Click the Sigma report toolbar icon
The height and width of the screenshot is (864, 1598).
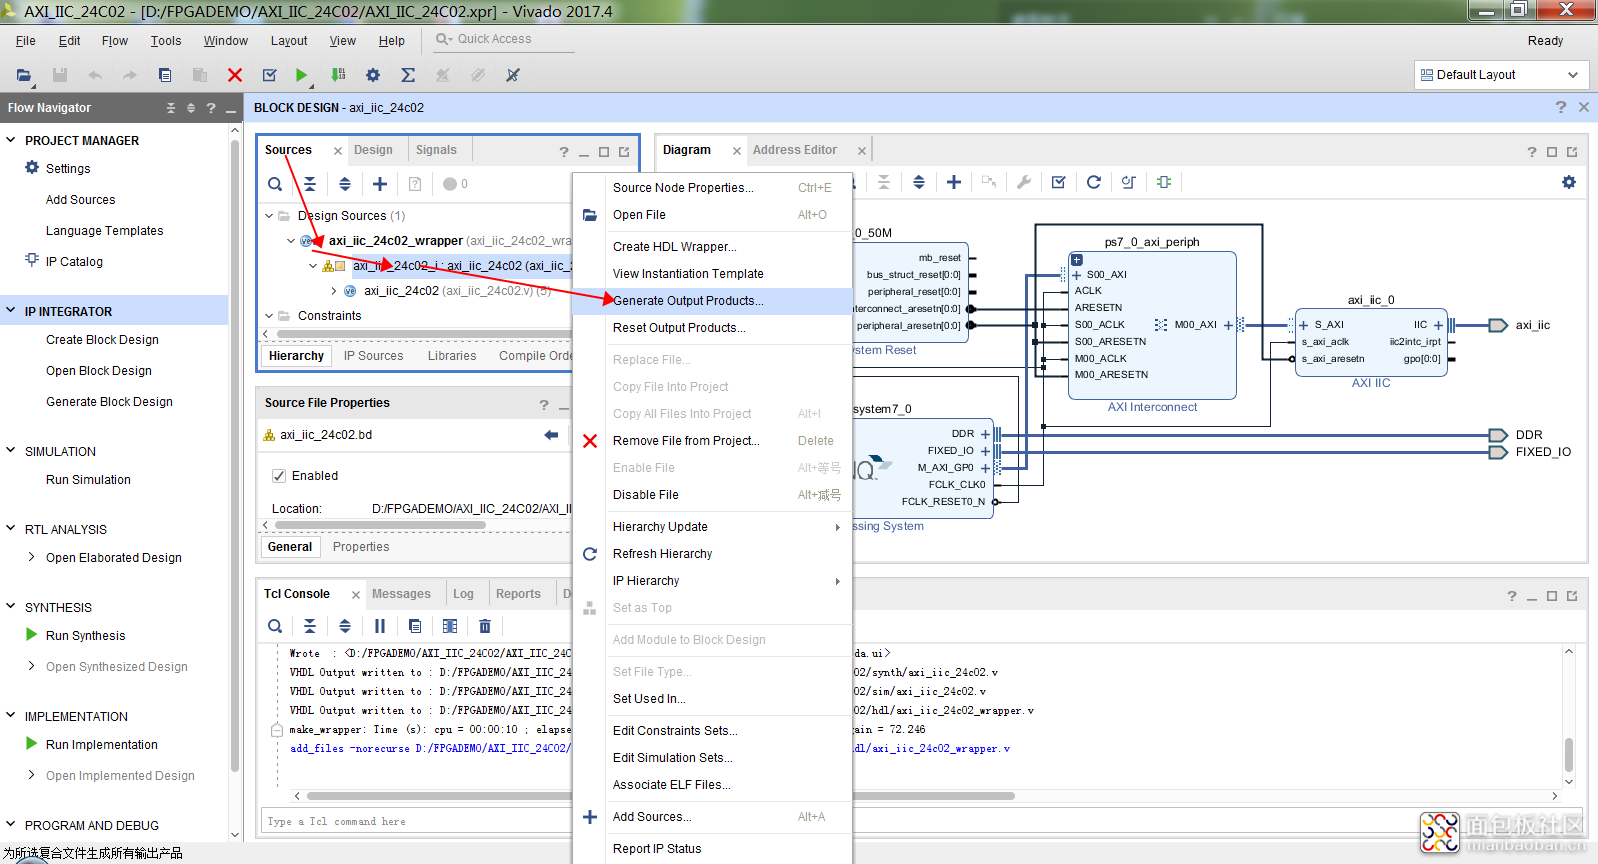[x=408, y=75]
